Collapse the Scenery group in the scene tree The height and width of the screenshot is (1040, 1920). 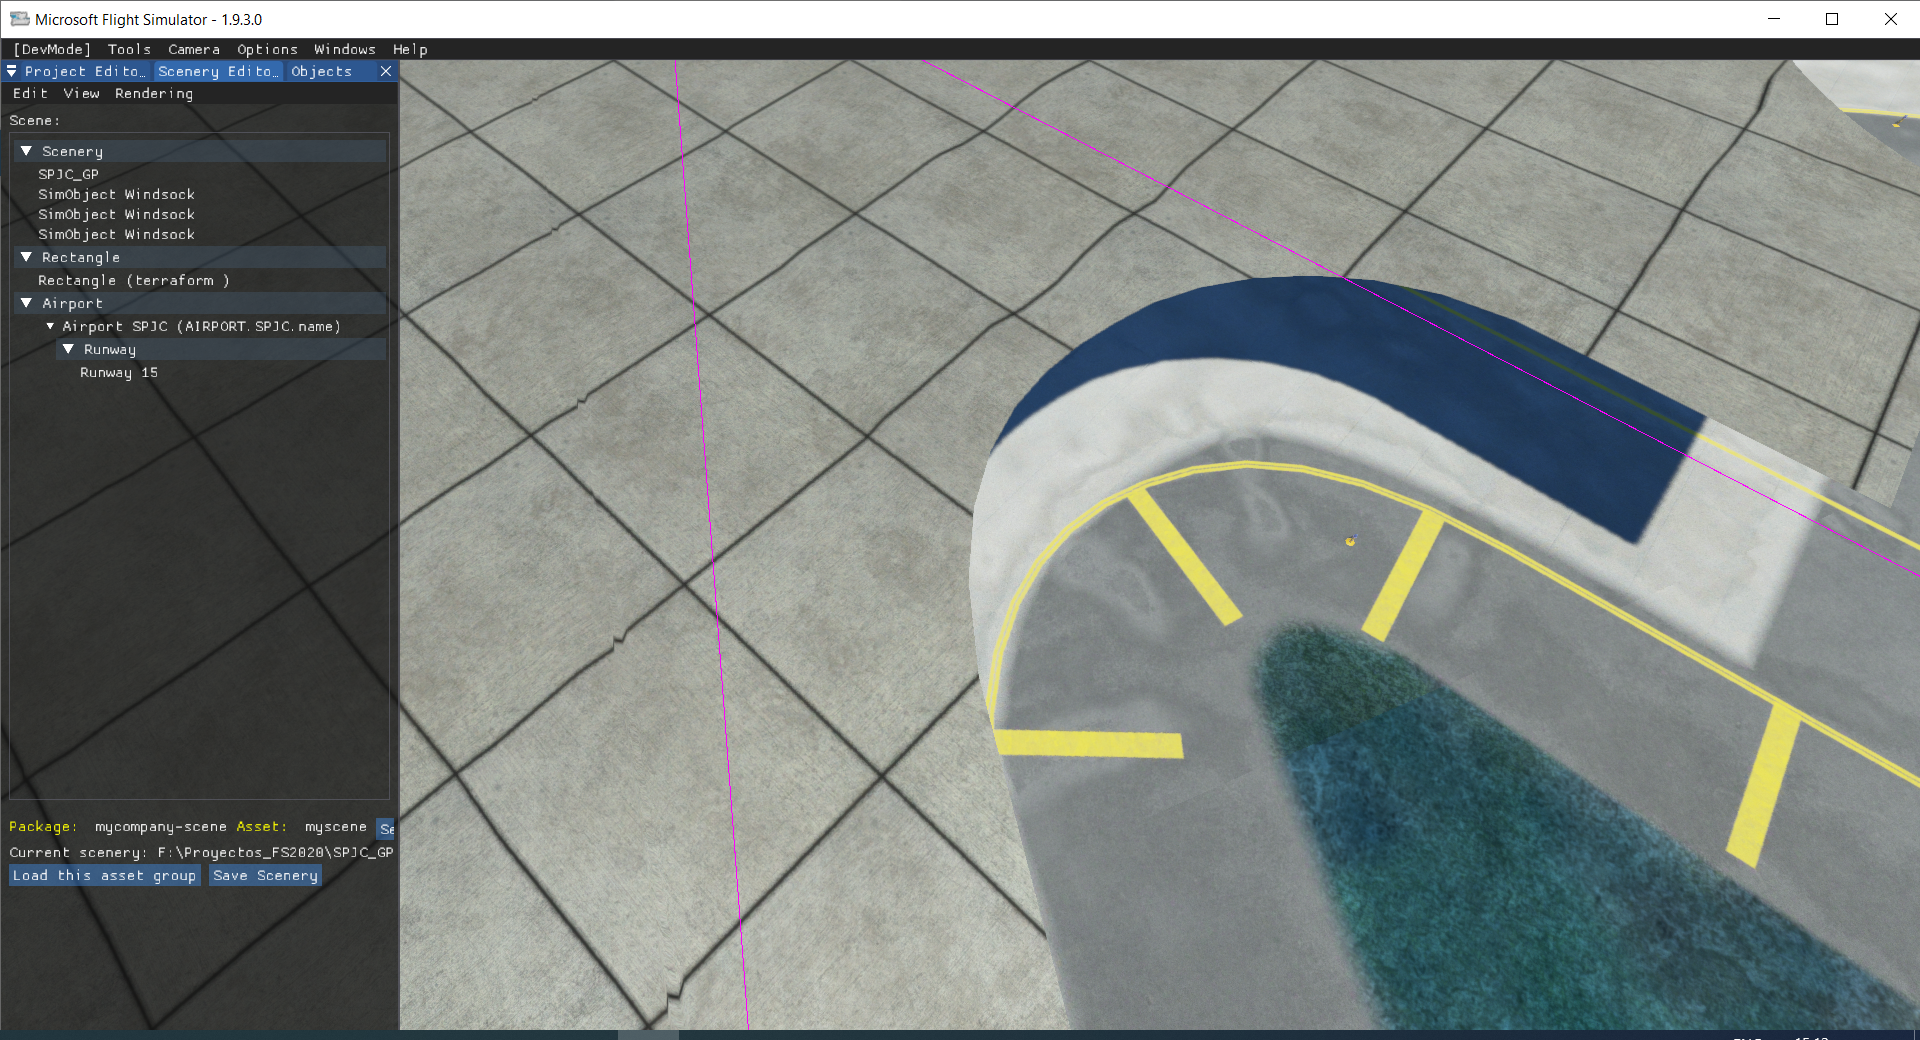pos(26,150)
